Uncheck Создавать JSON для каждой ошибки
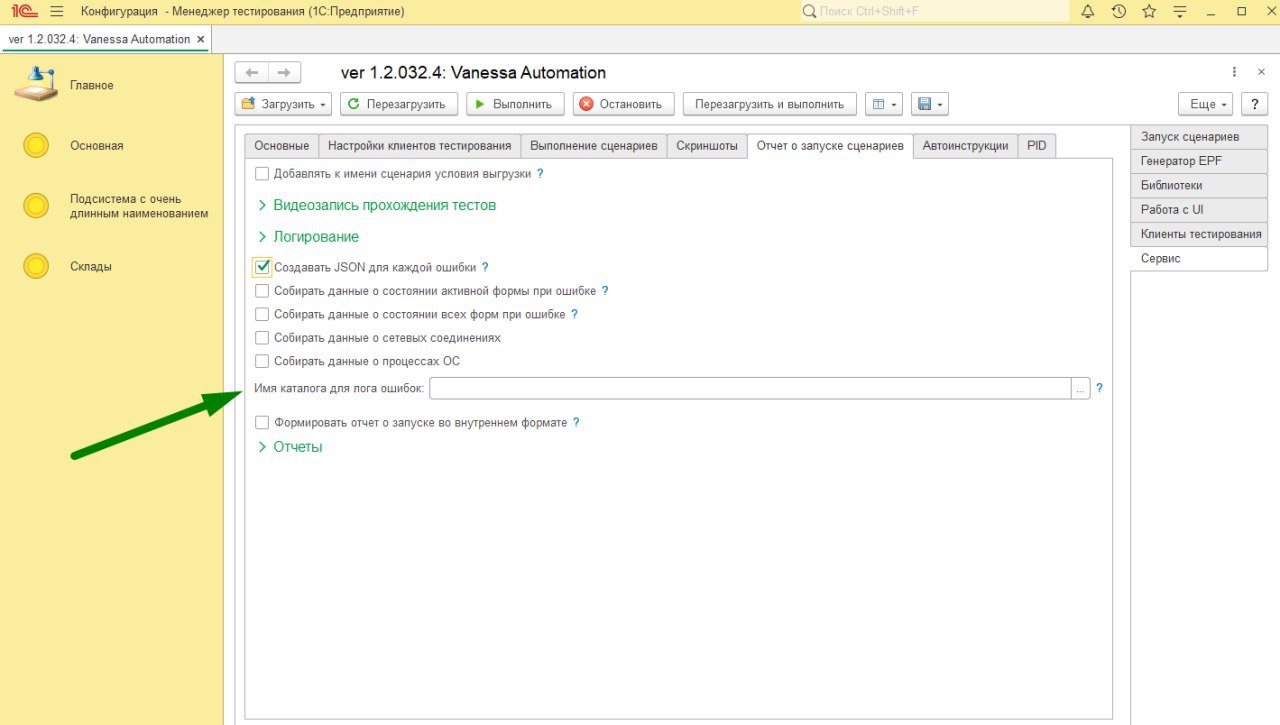The width and height of the screenshot is (1280, 725). pos(262,267)
